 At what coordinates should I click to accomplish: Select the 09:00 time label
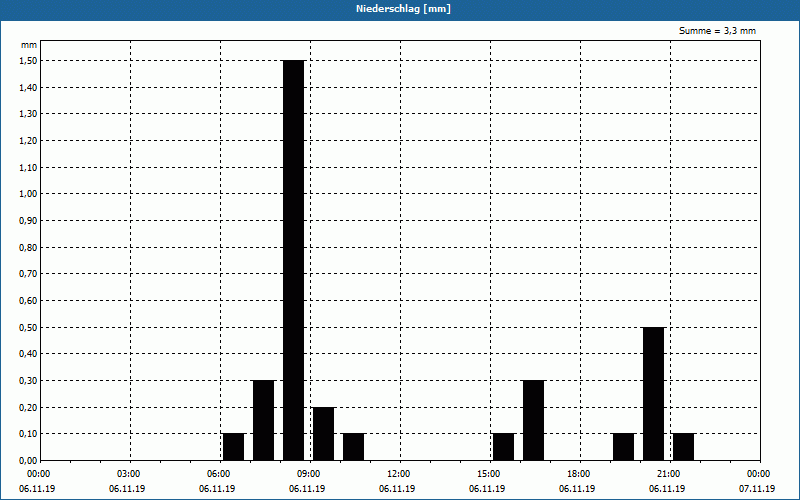coord(309,474)
